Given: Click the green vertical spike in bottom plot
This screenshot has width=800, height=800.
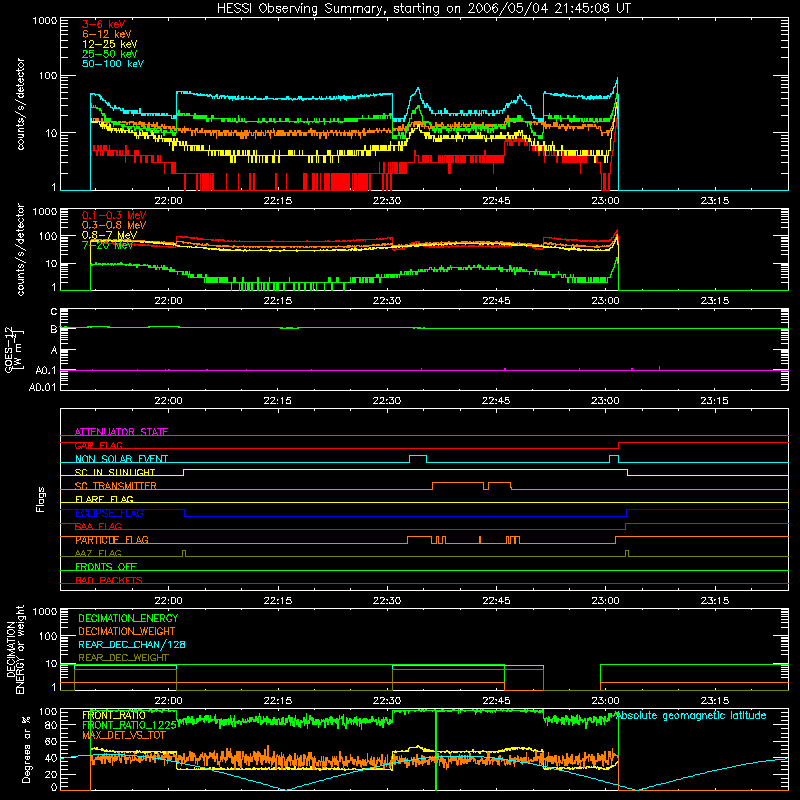Looking at the screenshot, I should (436, 750).
